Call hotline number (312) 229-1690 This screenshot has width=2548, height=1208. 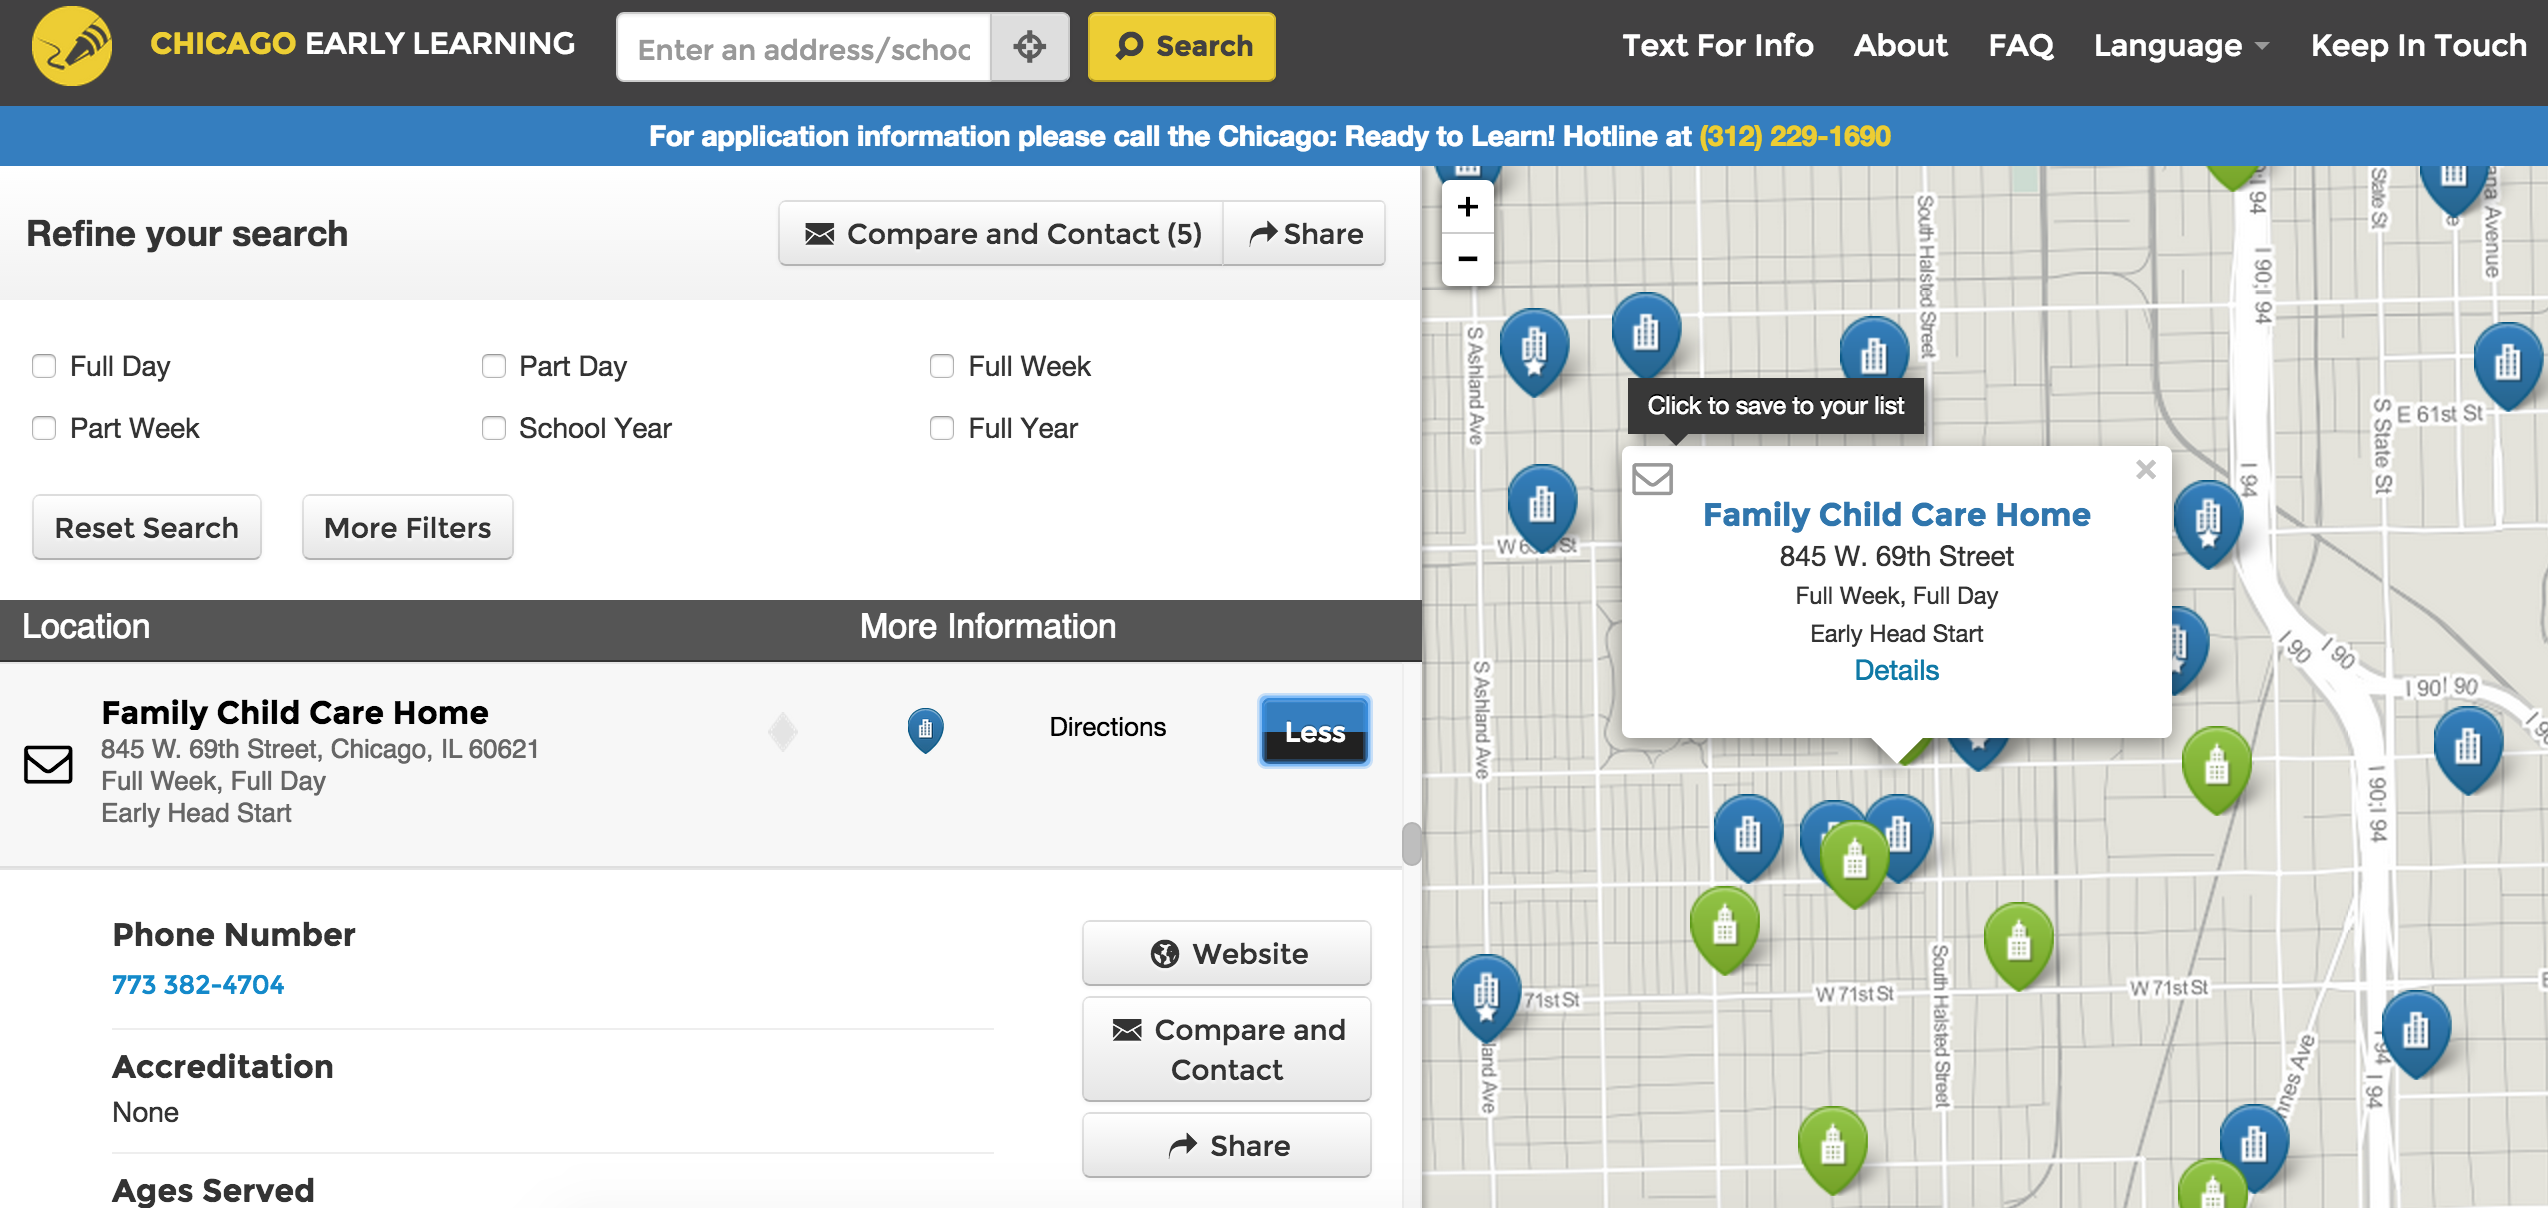click(x=1794, y=136)
